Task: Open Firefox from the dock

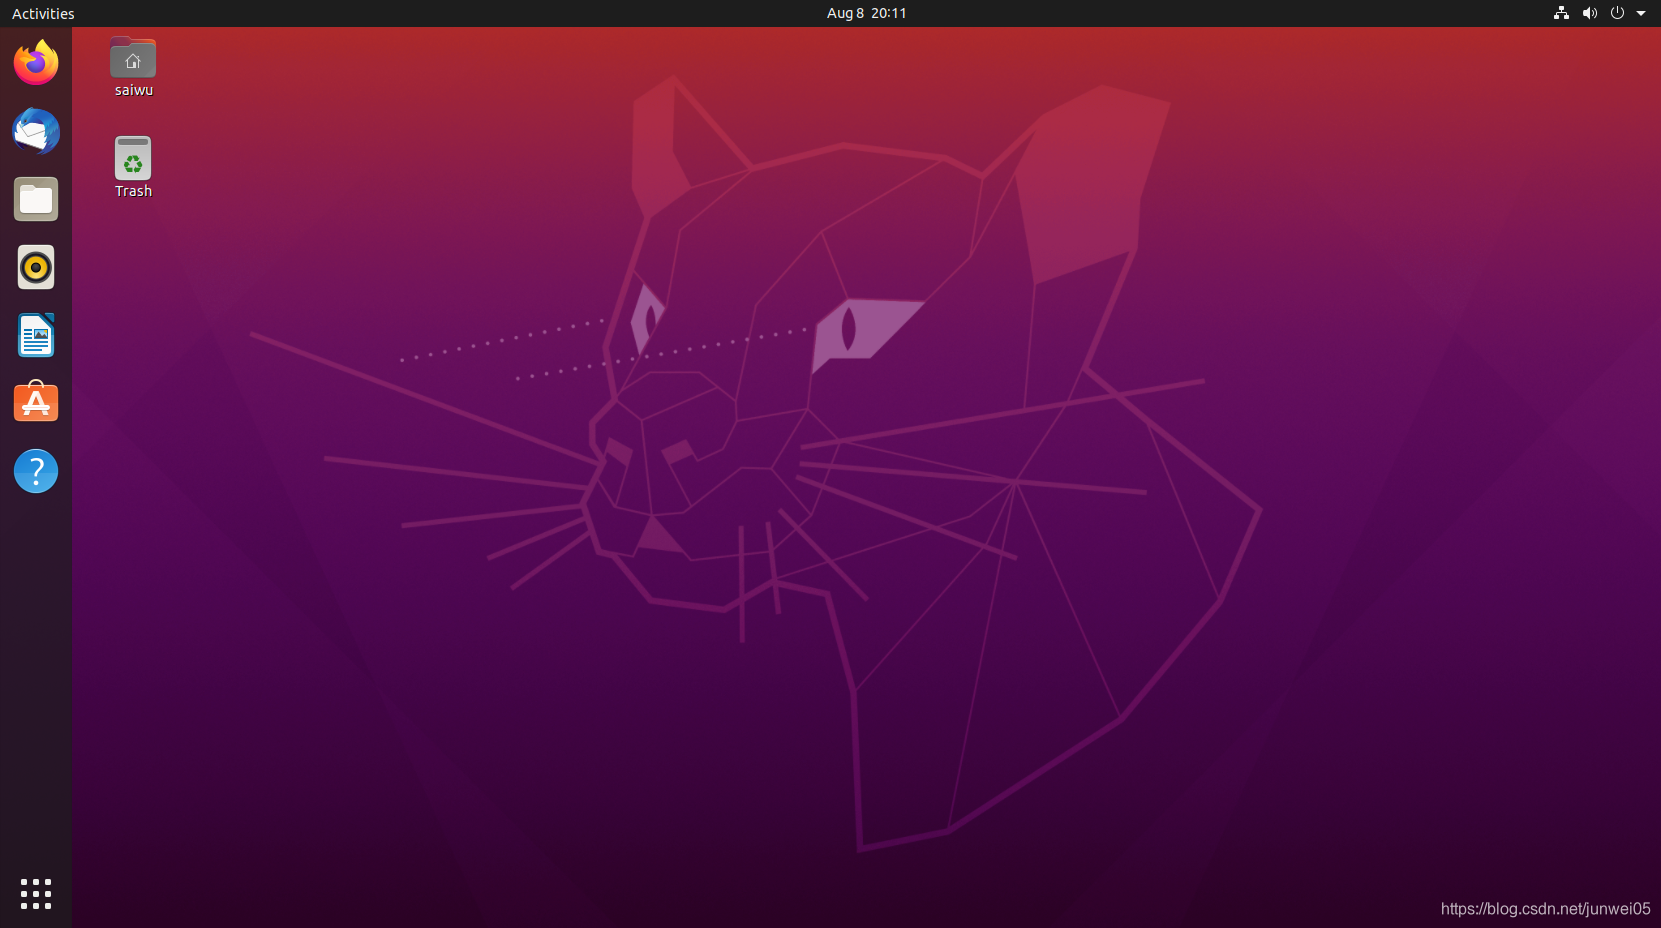Action: click(x=36, y=63)
